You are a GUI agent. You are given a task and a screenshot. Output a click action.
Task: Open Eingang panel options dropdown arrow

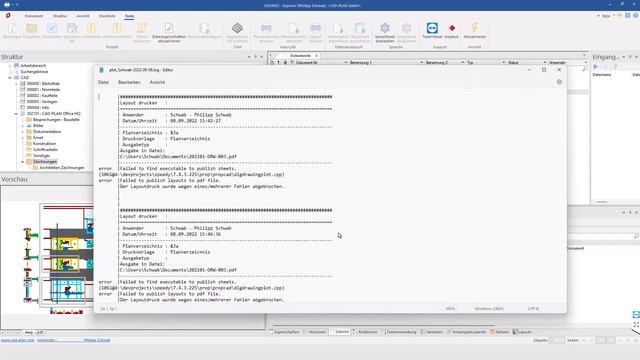click(624, 57)
